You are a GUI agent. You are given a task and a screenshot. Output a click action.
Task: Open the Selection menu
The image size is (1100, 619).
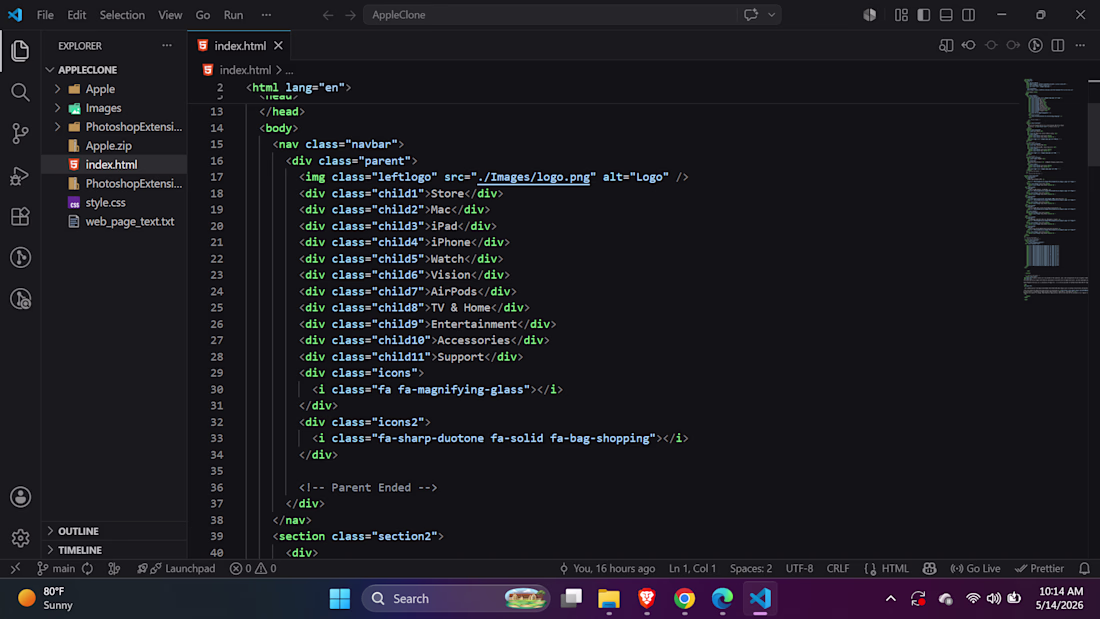click(122, 15)
